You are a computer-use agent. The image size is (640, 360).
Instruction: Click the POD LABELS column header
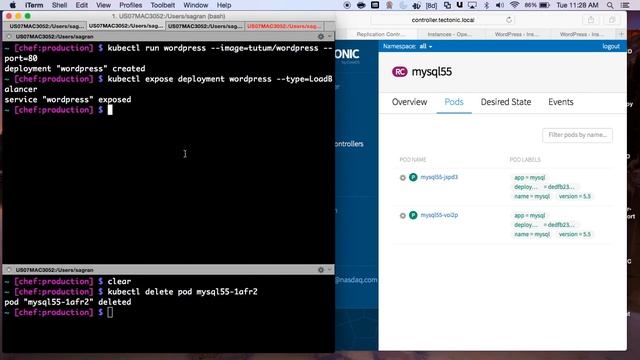coord(525,160)
